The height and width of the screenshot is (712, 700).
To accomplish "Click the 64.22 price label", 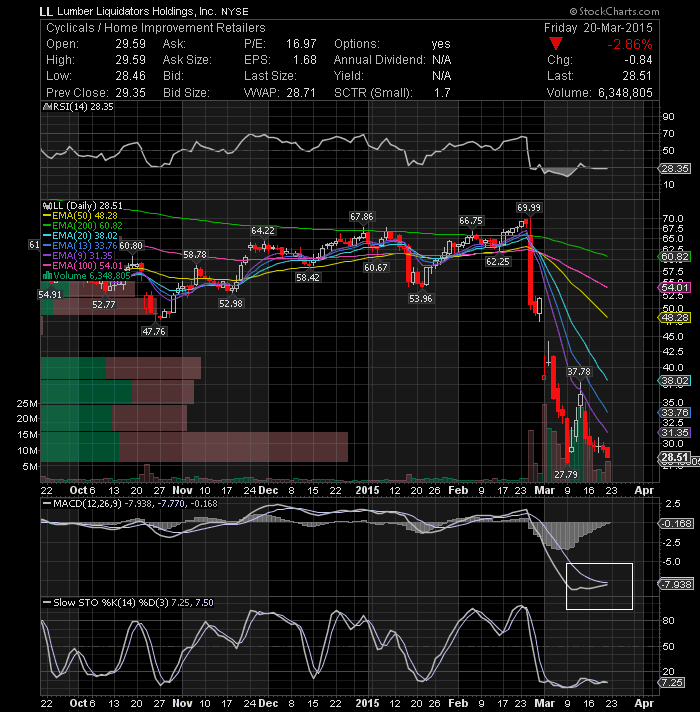I will (x=263, y=231).
